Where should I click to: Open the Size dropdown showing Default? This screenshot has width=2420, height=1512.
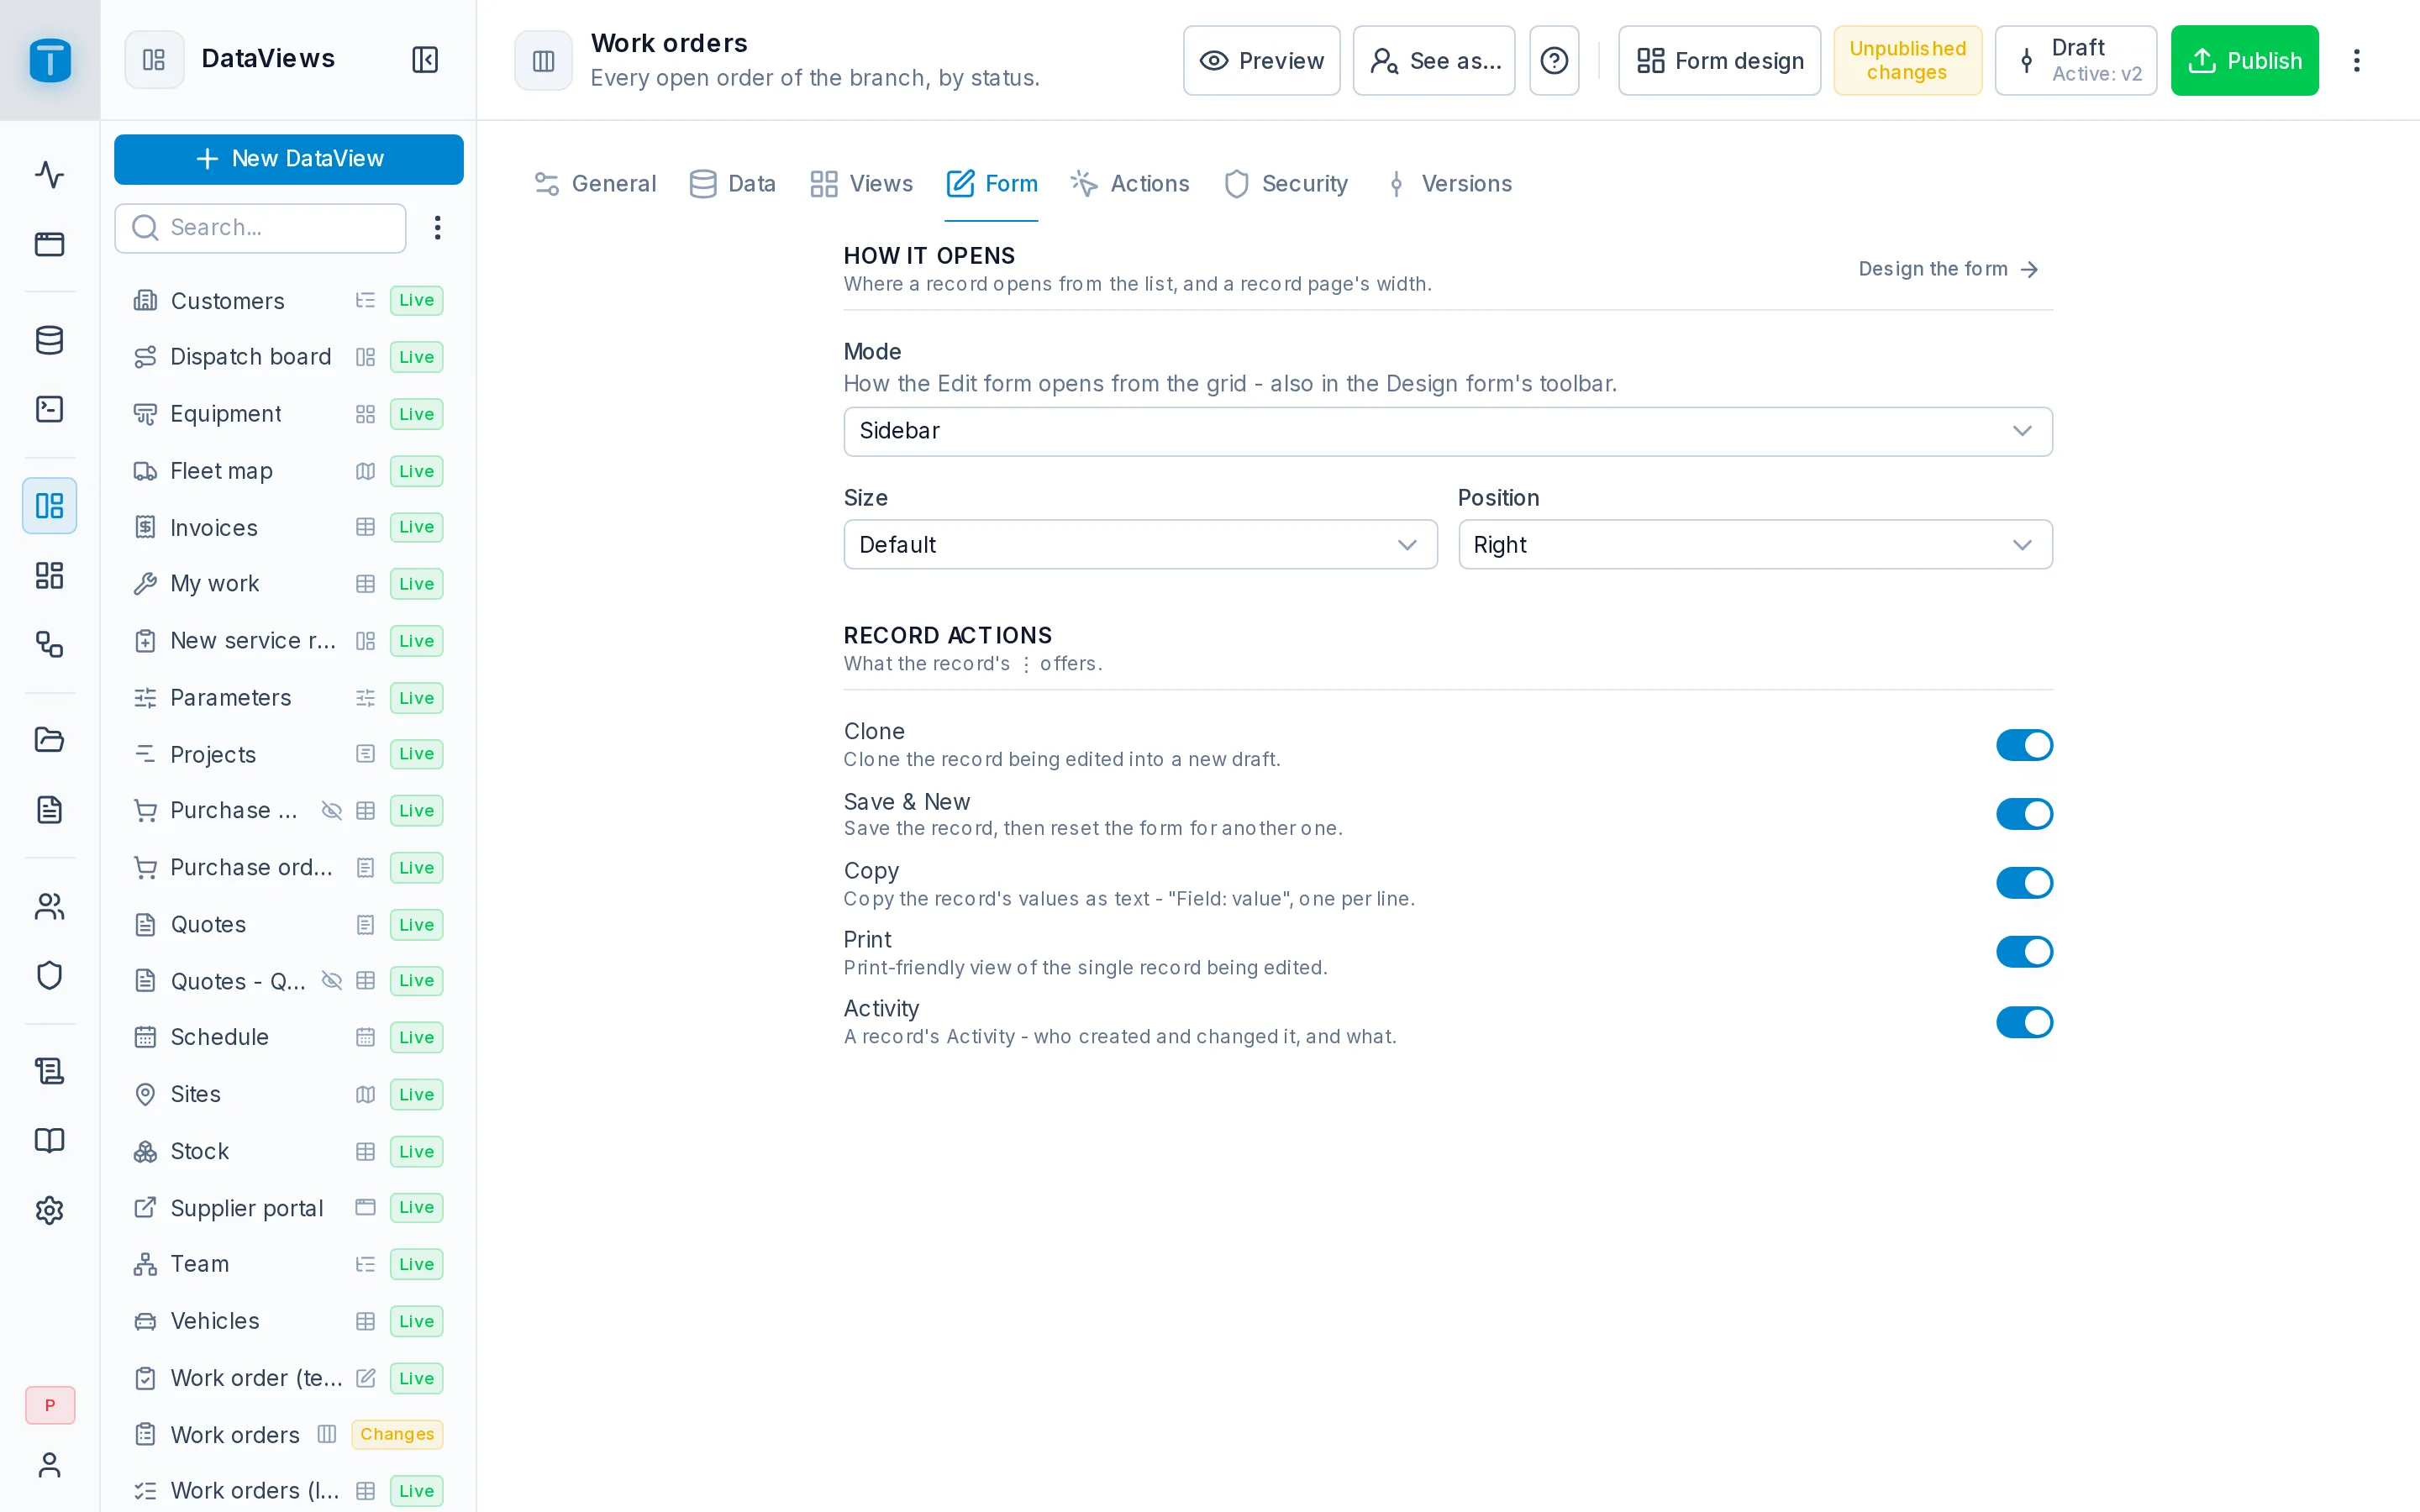tap(1140, 545)
